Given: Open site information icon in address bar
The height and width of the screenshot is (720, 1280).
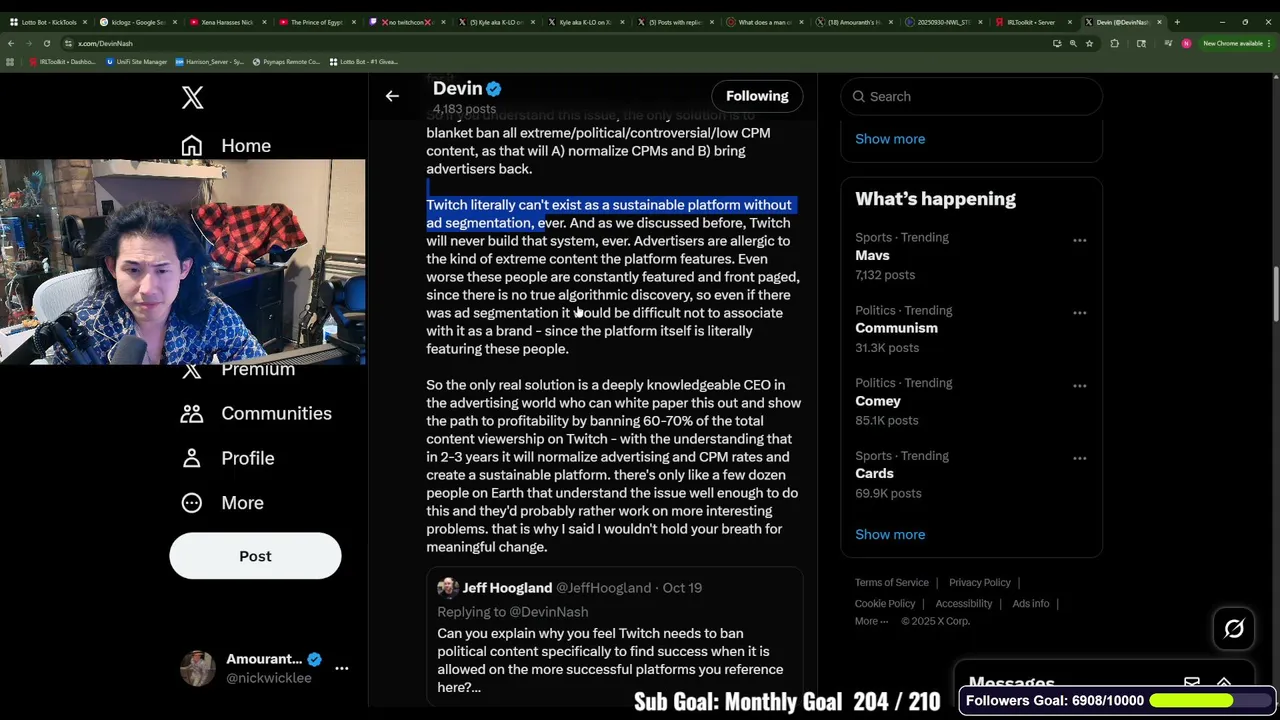Looking at the screenshot, I should [x=69, y=43].
